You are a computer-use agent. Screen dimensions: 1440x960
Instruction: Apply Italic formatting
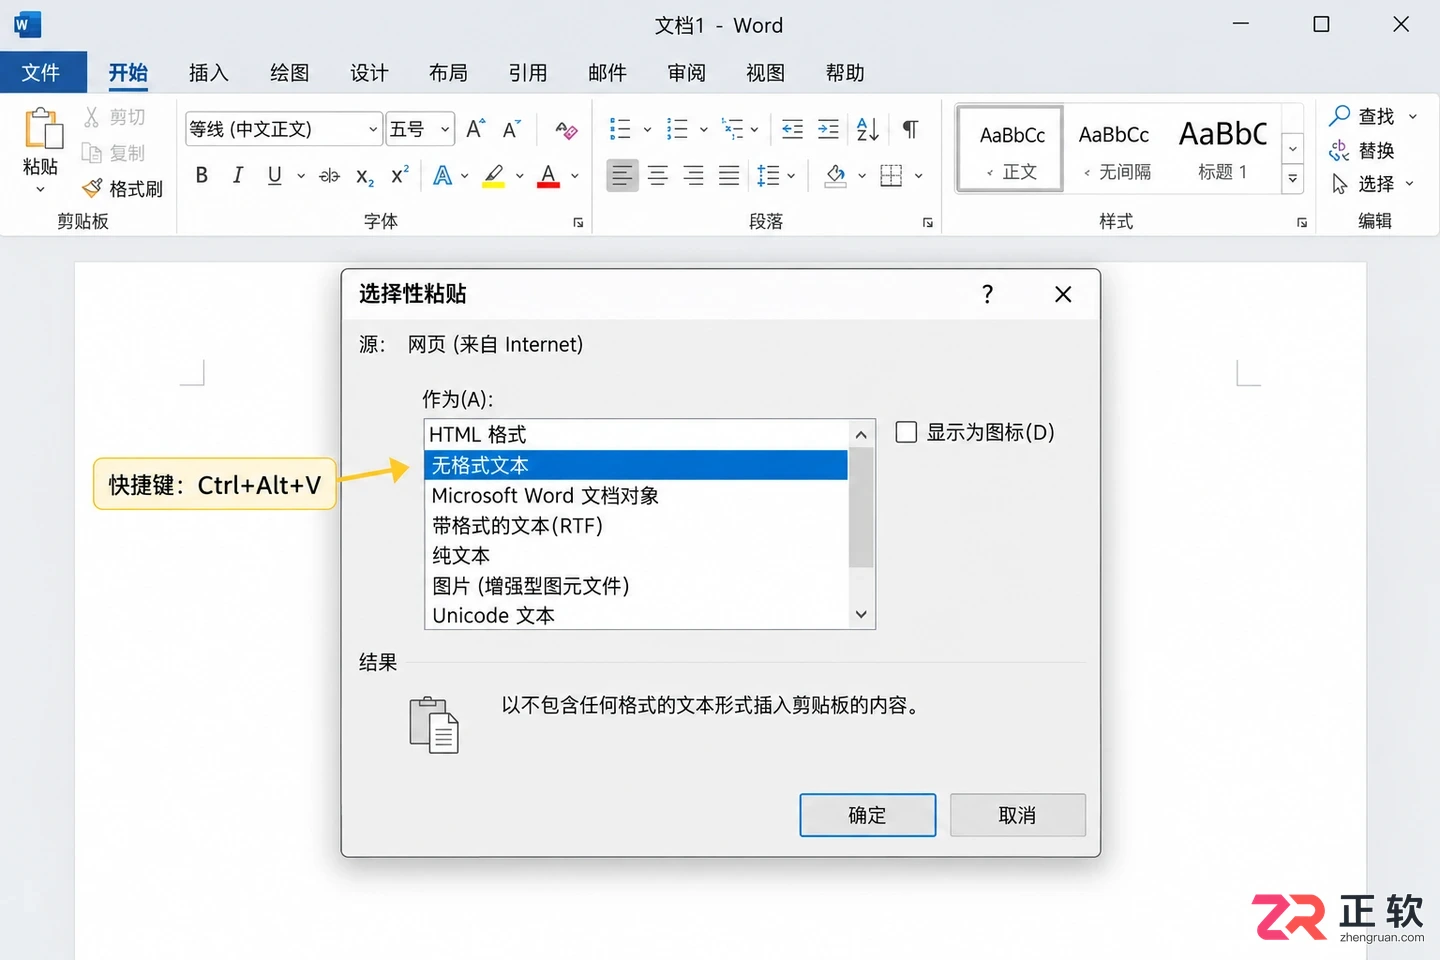237,175
